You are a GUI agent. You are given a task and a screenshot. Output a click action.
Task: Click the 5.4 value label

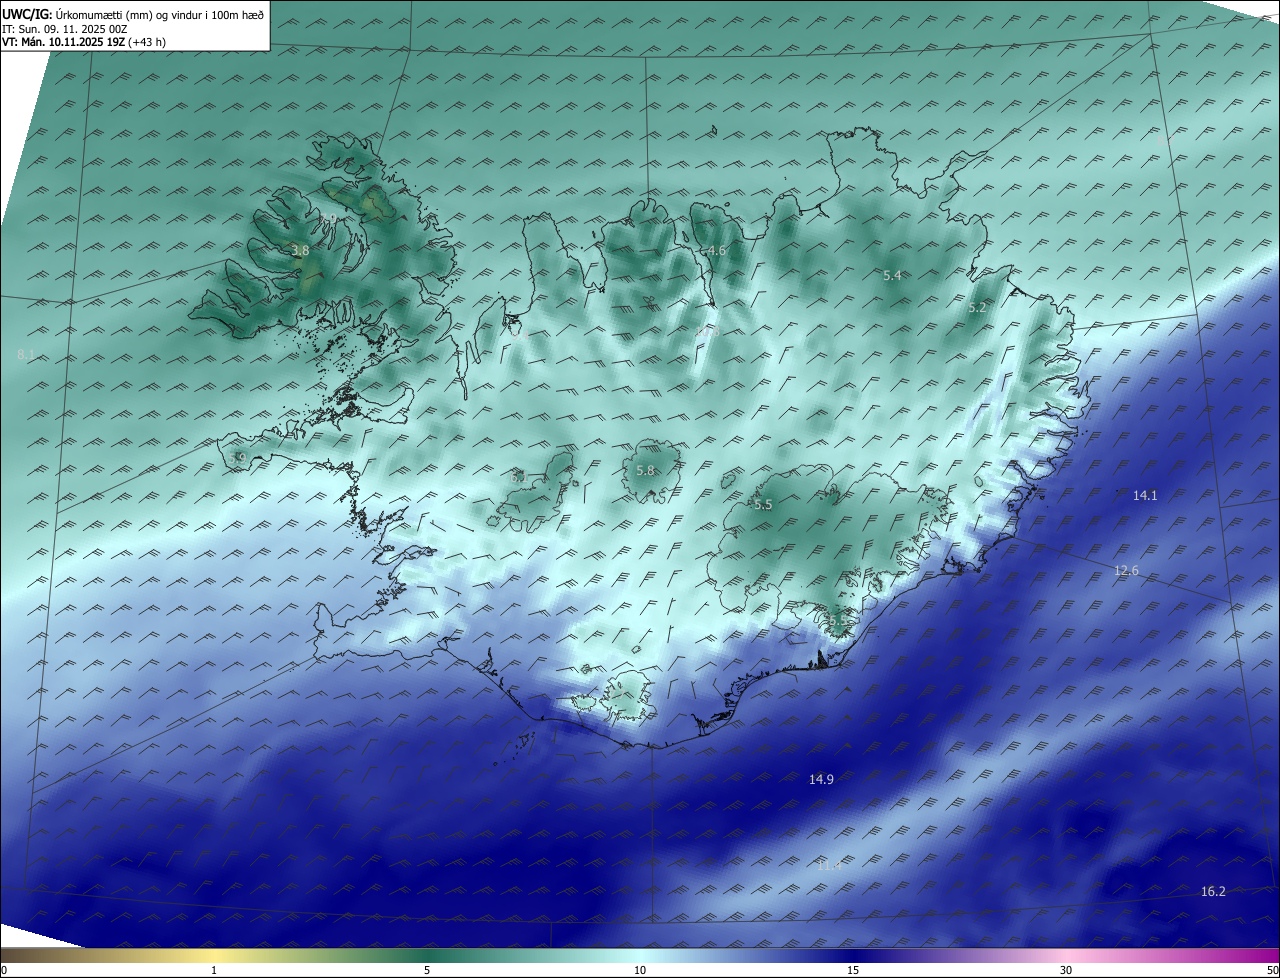[x=893, y=275]
